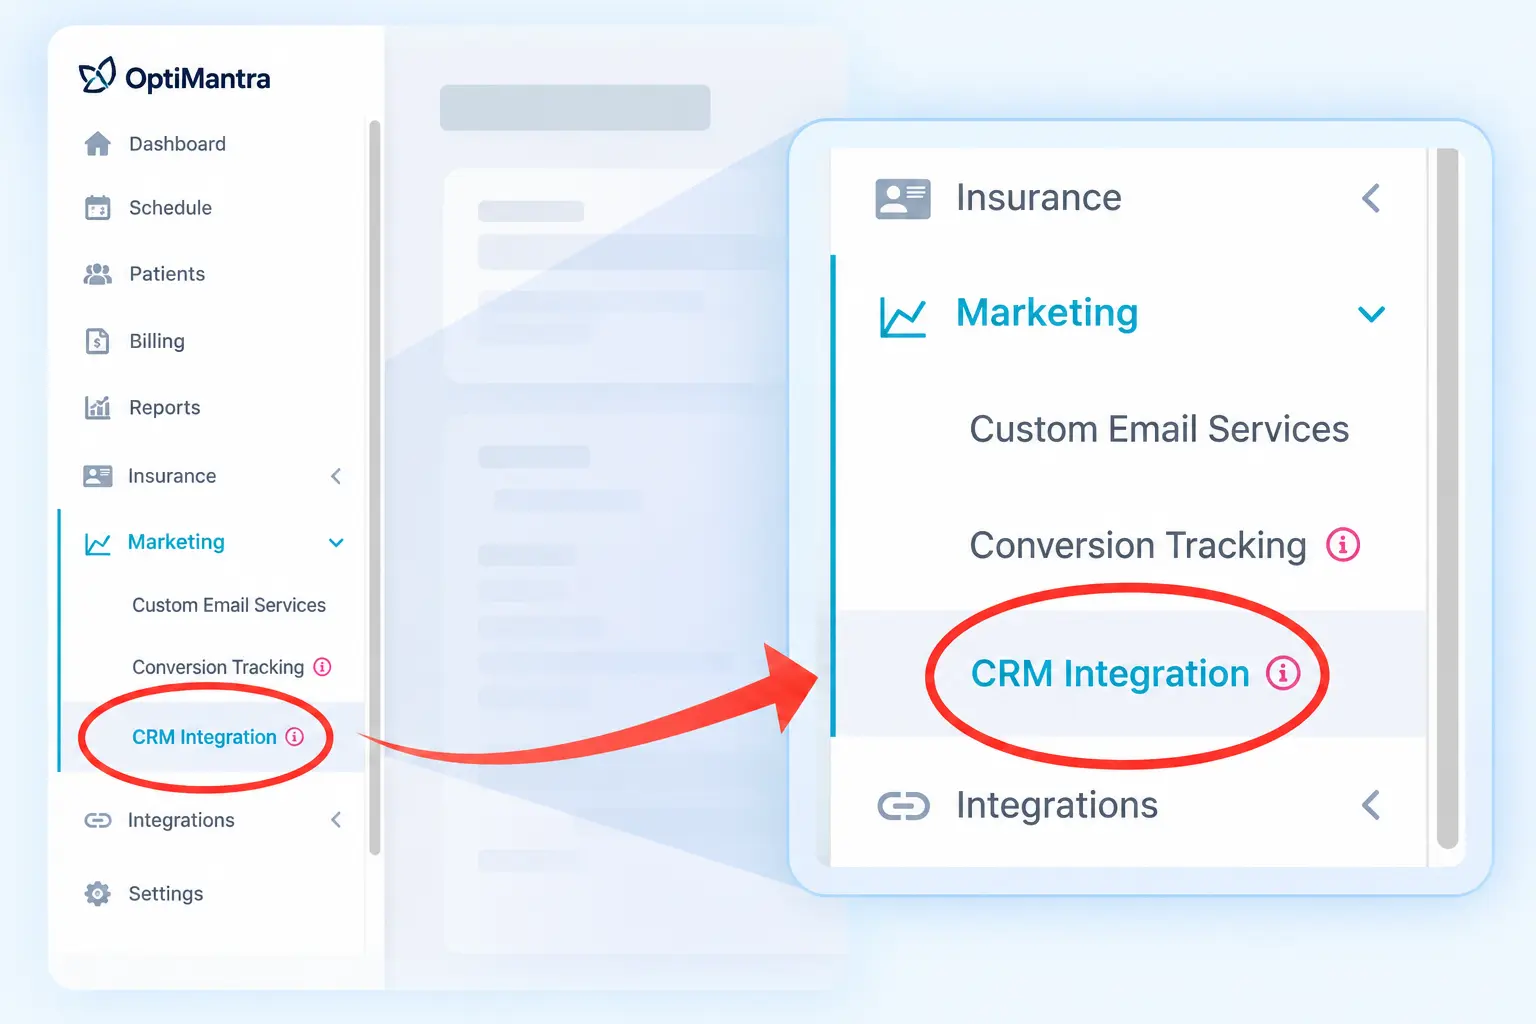Select Custom Email Services in sidebar

tap(229, 605)
